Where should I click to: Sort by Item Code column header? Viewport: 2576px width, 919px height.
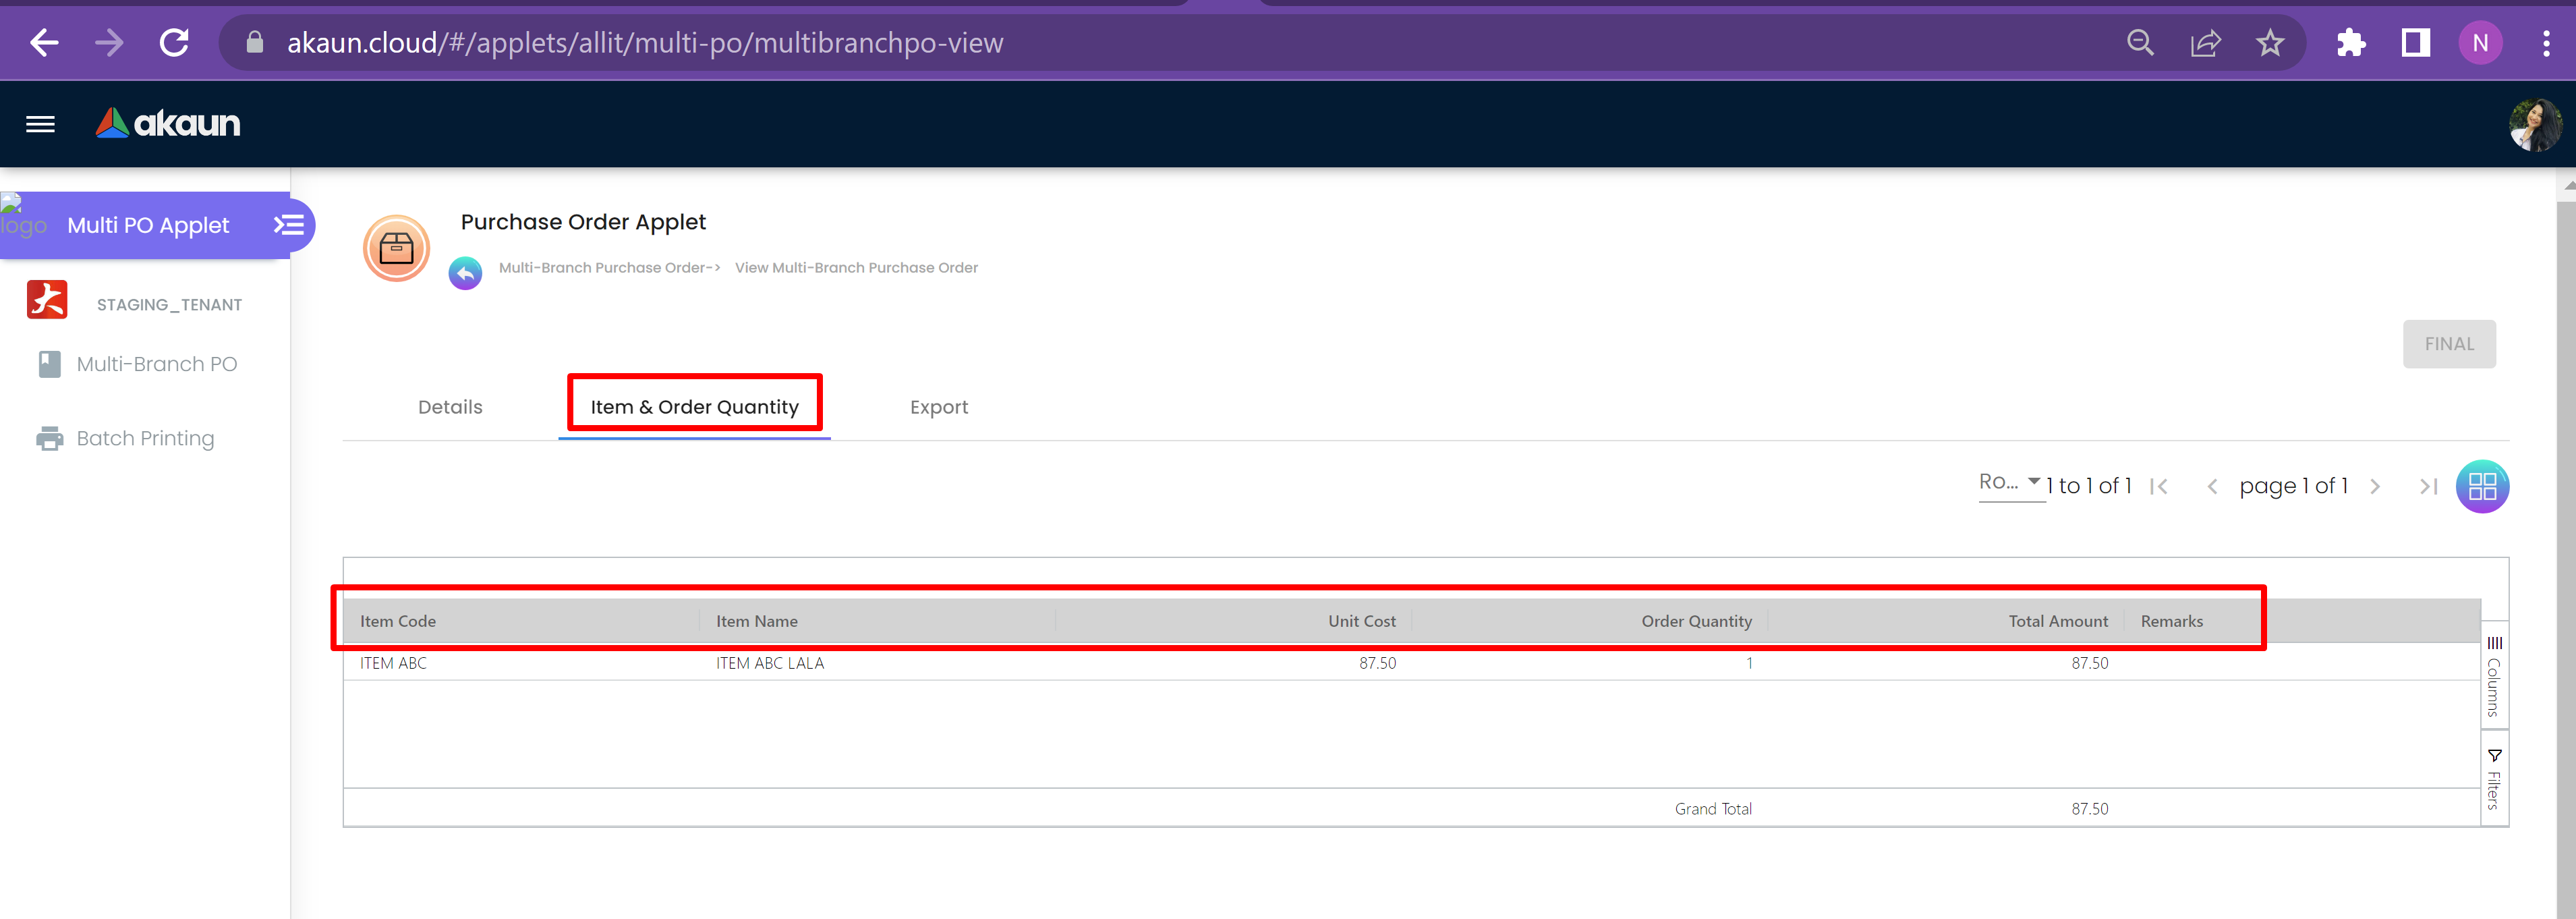[398, 621]
